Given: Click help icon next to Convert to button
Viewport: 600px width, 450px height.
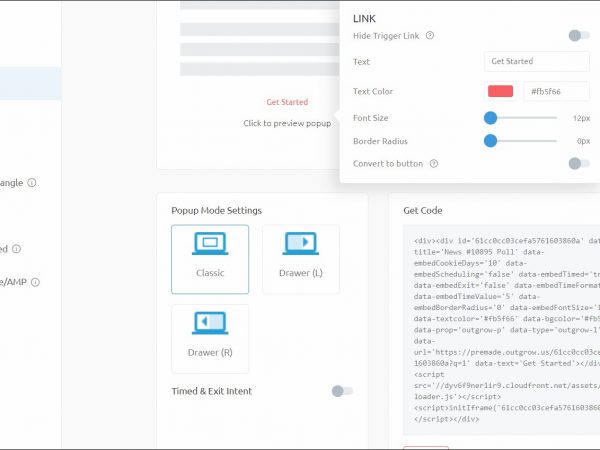Looking at the screenshot, I should pyautogui.click(x=434, y=163).
